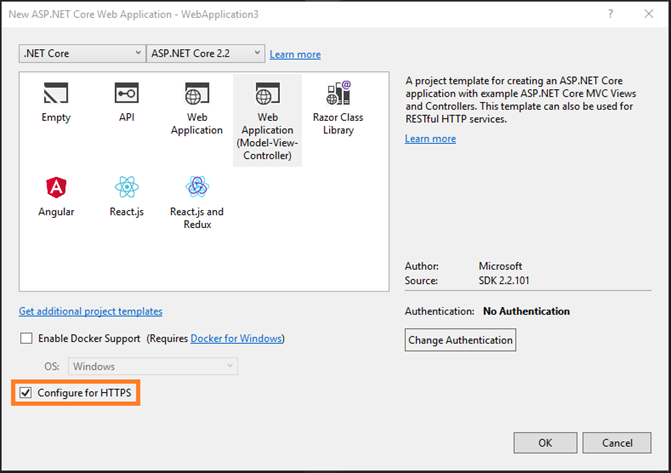Select the Empty project template icon
671x473 pixels.
[56, 93]
